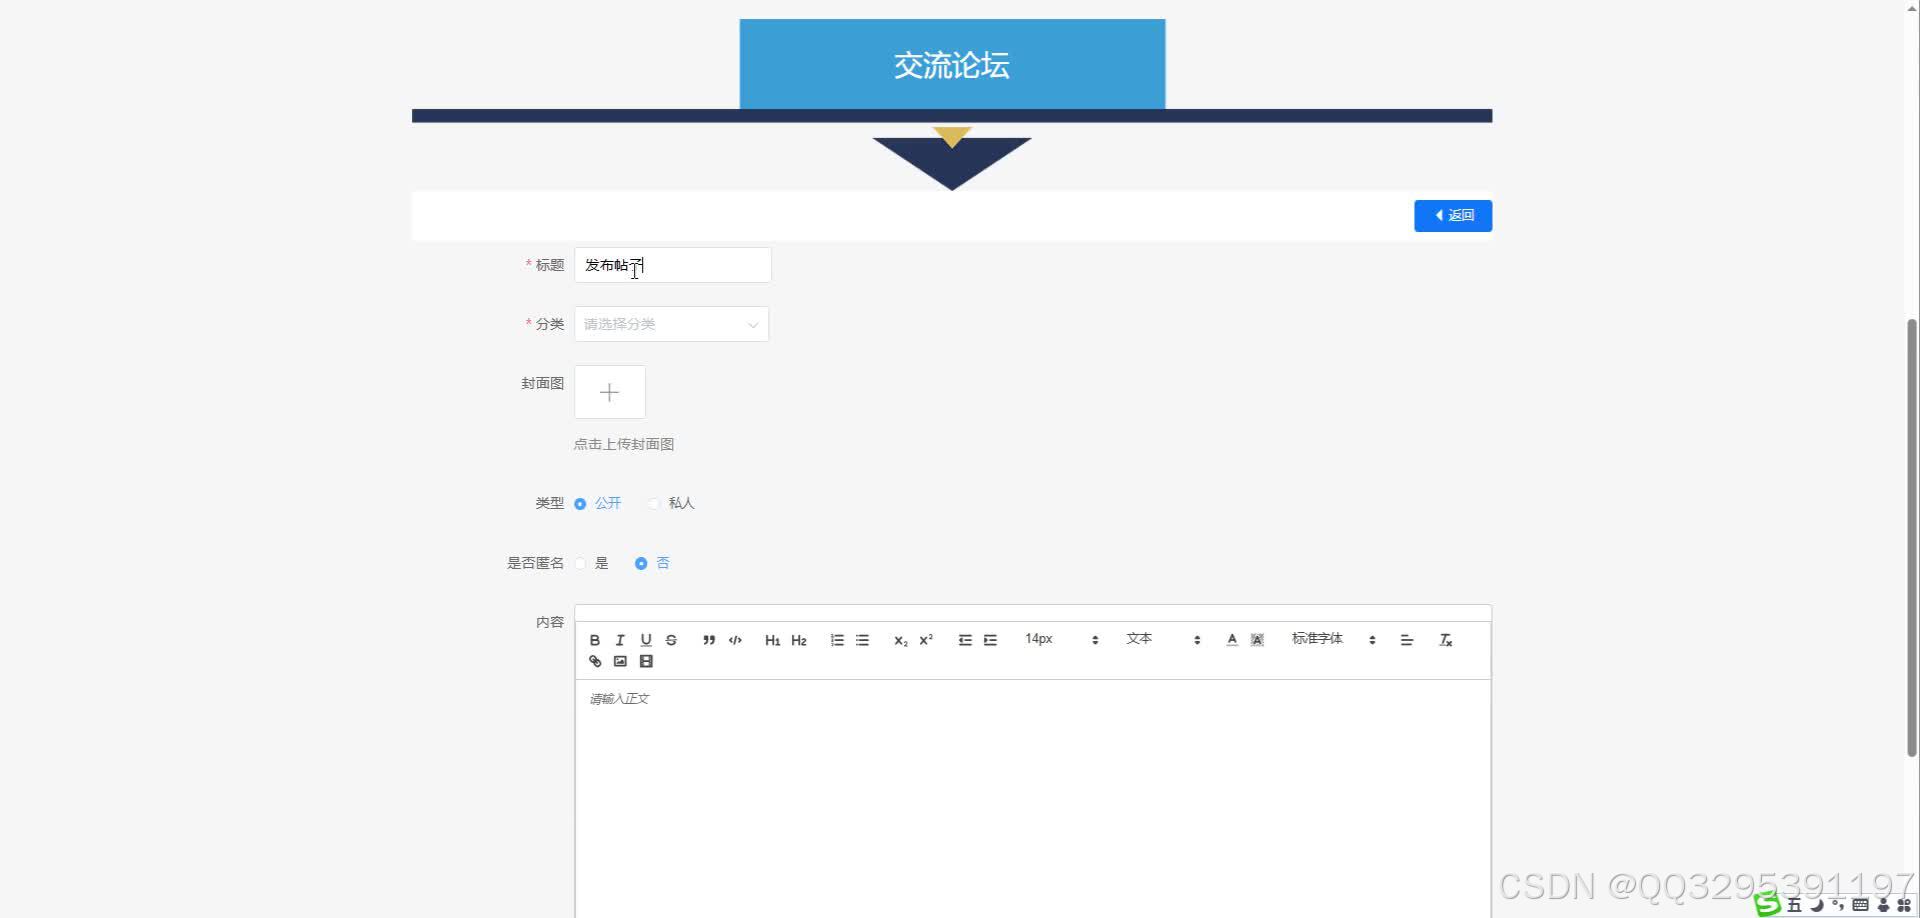Click the 返回 back button
The image size is (1920, 918).
click(x=1452, y=215)
